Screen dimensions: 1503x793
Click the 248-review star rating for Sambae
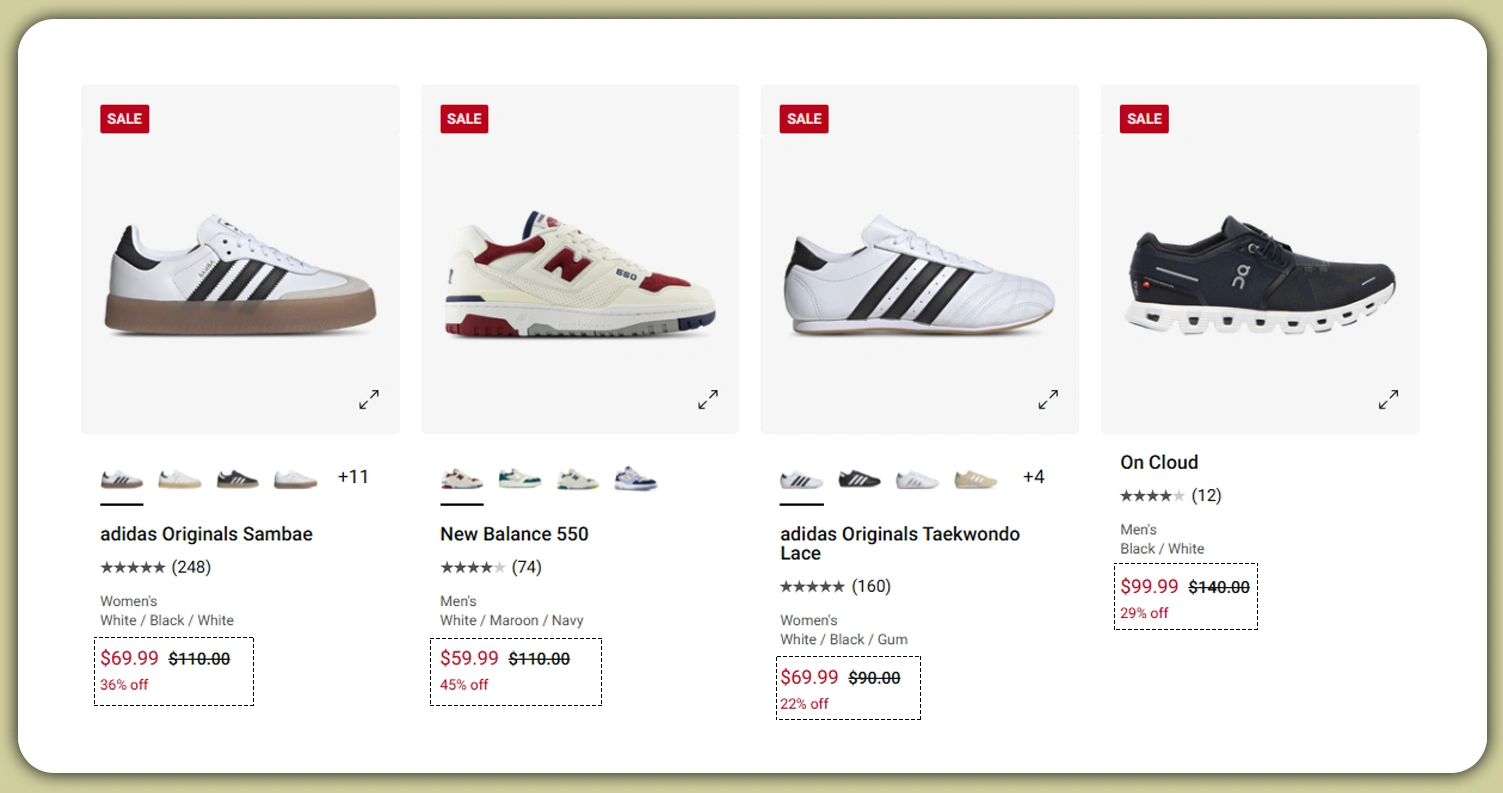click(x=156, y=567)
